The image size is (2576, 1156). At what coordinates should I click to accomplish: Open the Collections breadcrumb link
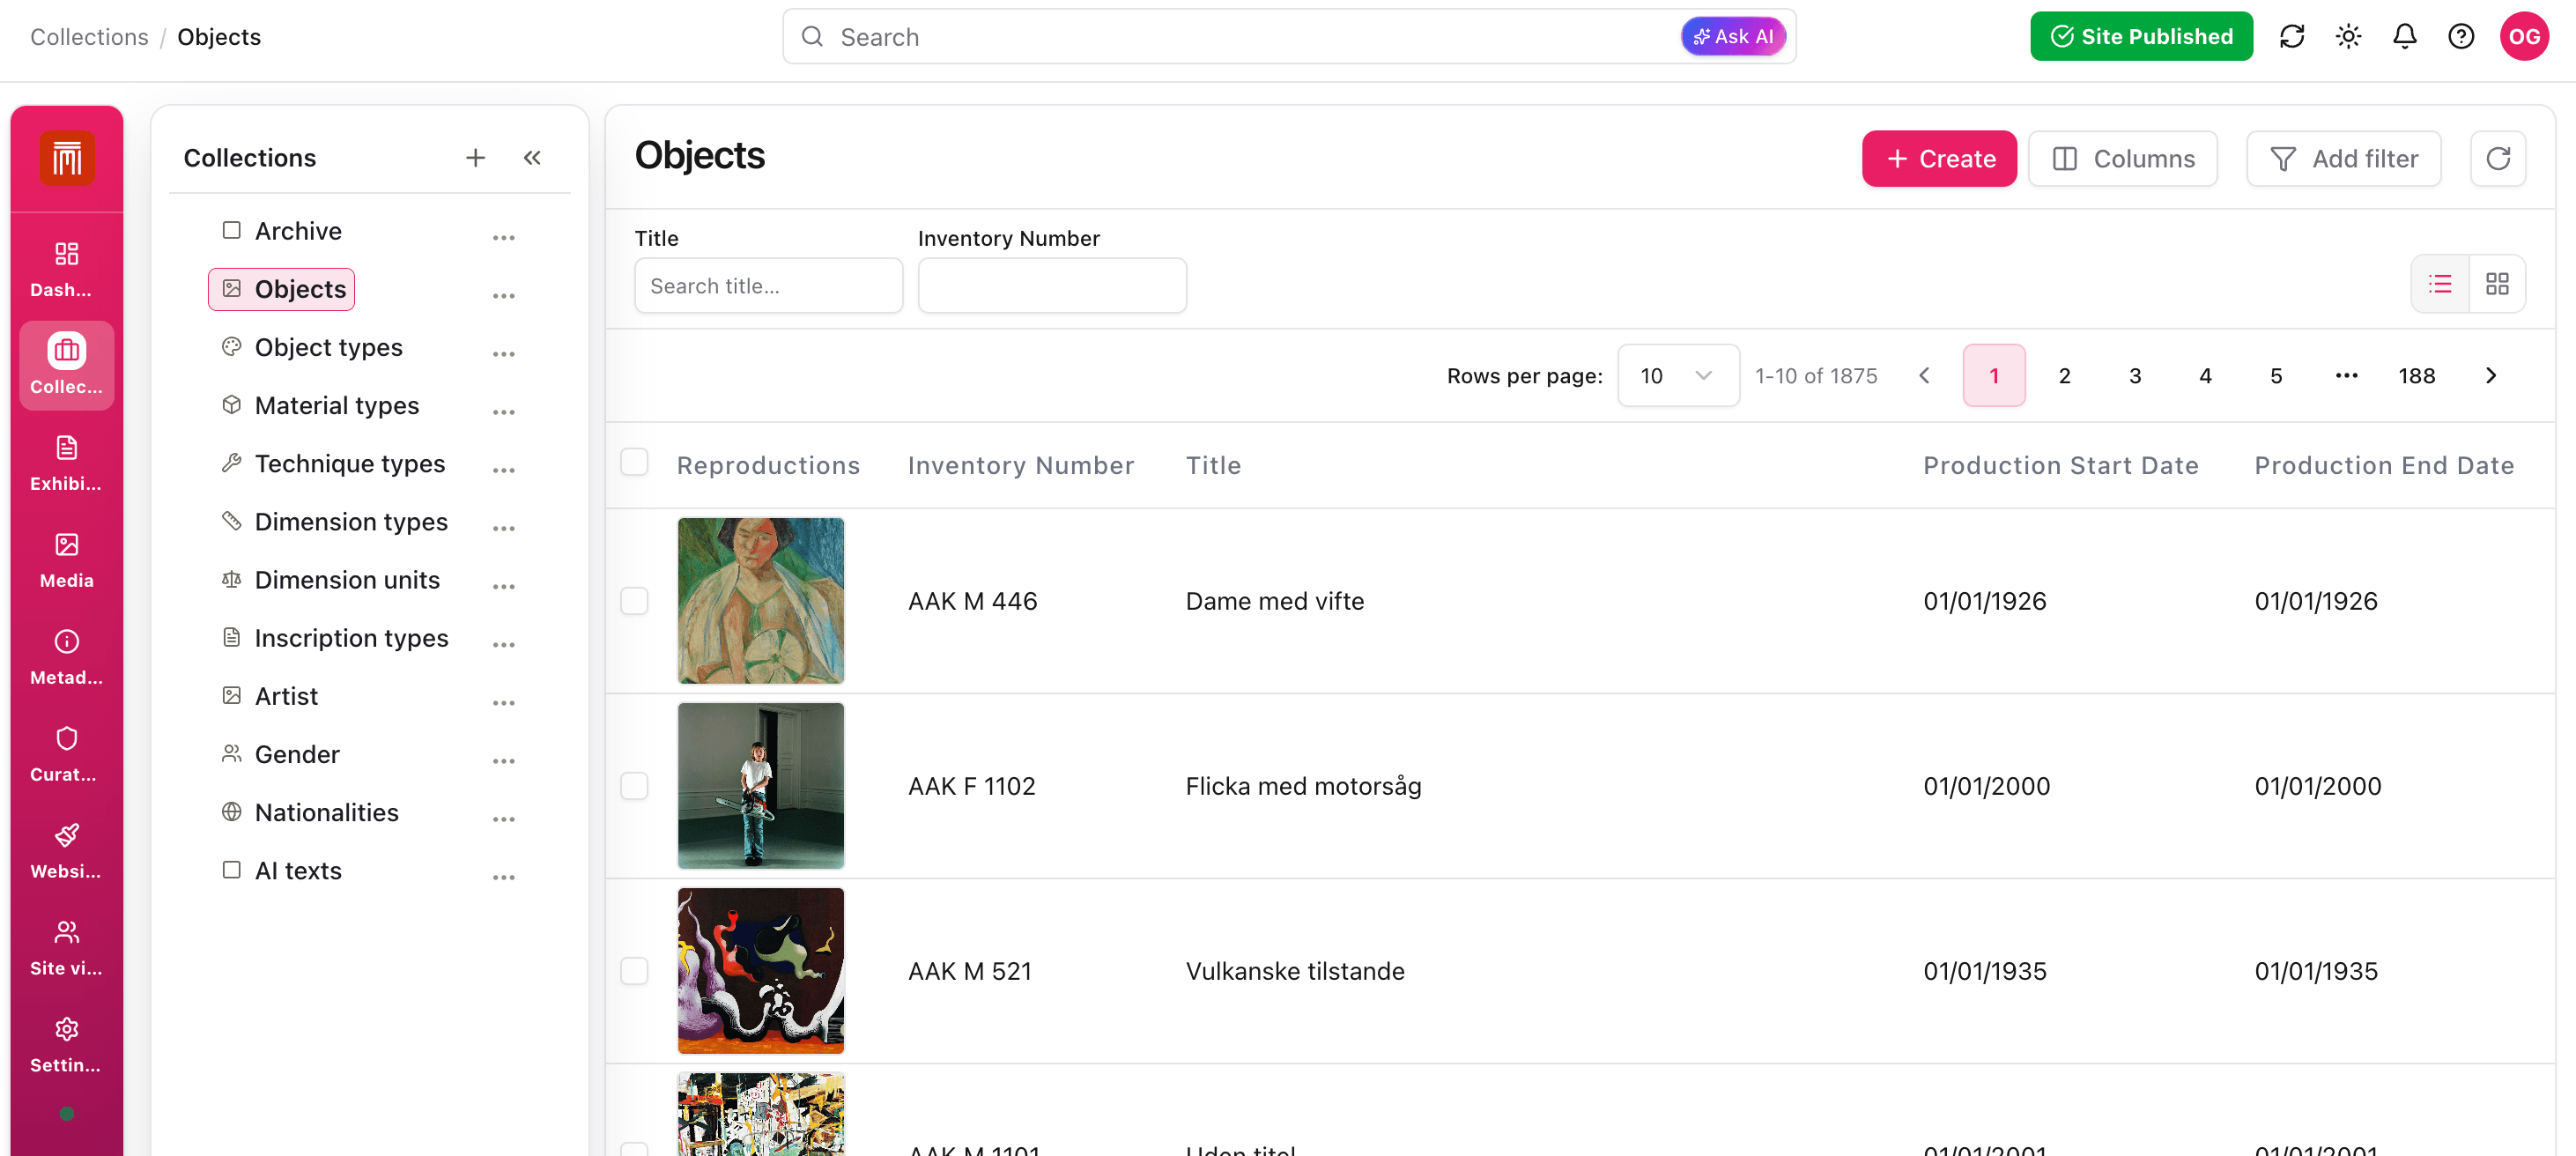coord(89,37)
